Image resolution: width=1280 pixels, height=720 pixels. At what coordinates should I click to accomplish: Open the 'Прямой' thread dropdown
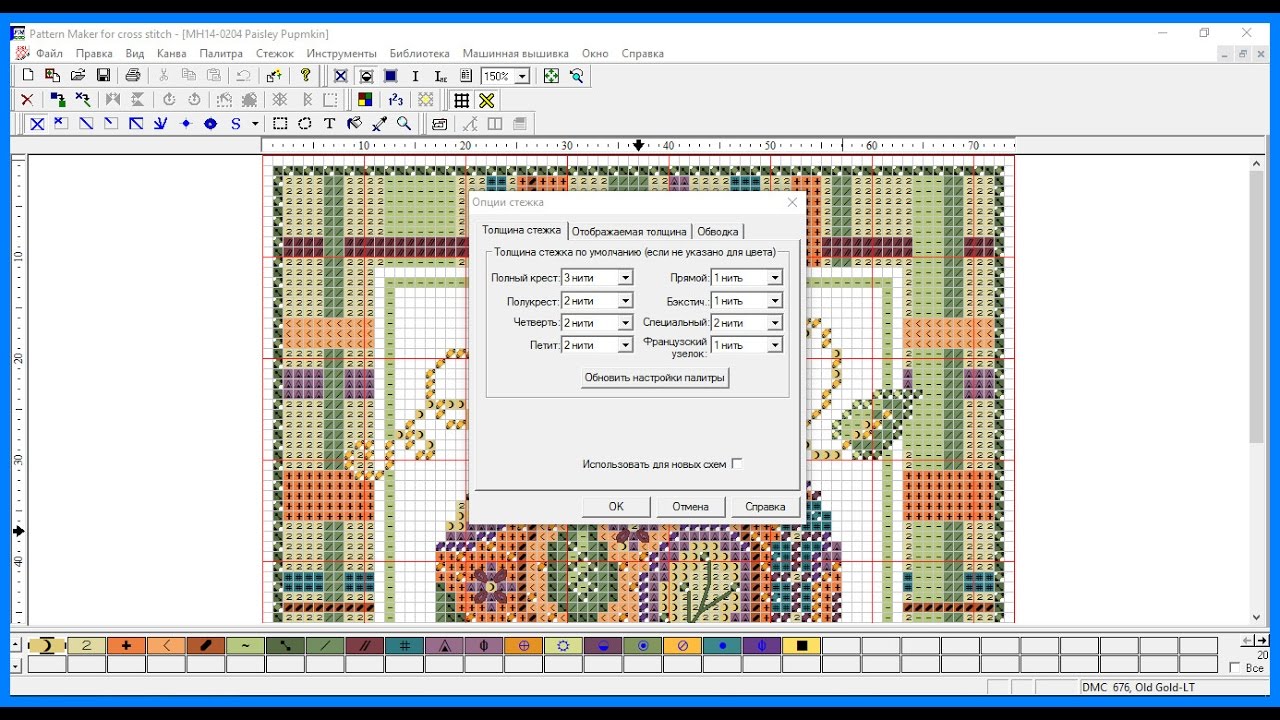tap(775, 278)
